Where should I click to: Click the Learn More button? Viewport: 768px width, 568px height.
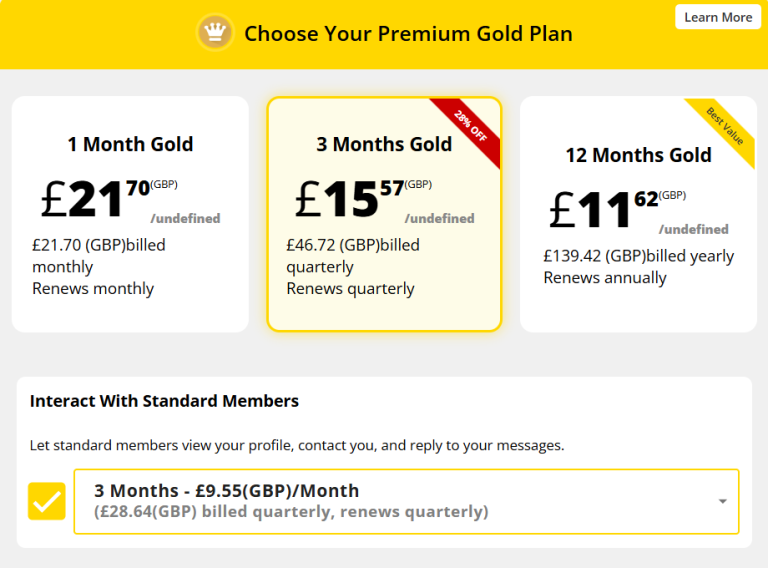717,17
